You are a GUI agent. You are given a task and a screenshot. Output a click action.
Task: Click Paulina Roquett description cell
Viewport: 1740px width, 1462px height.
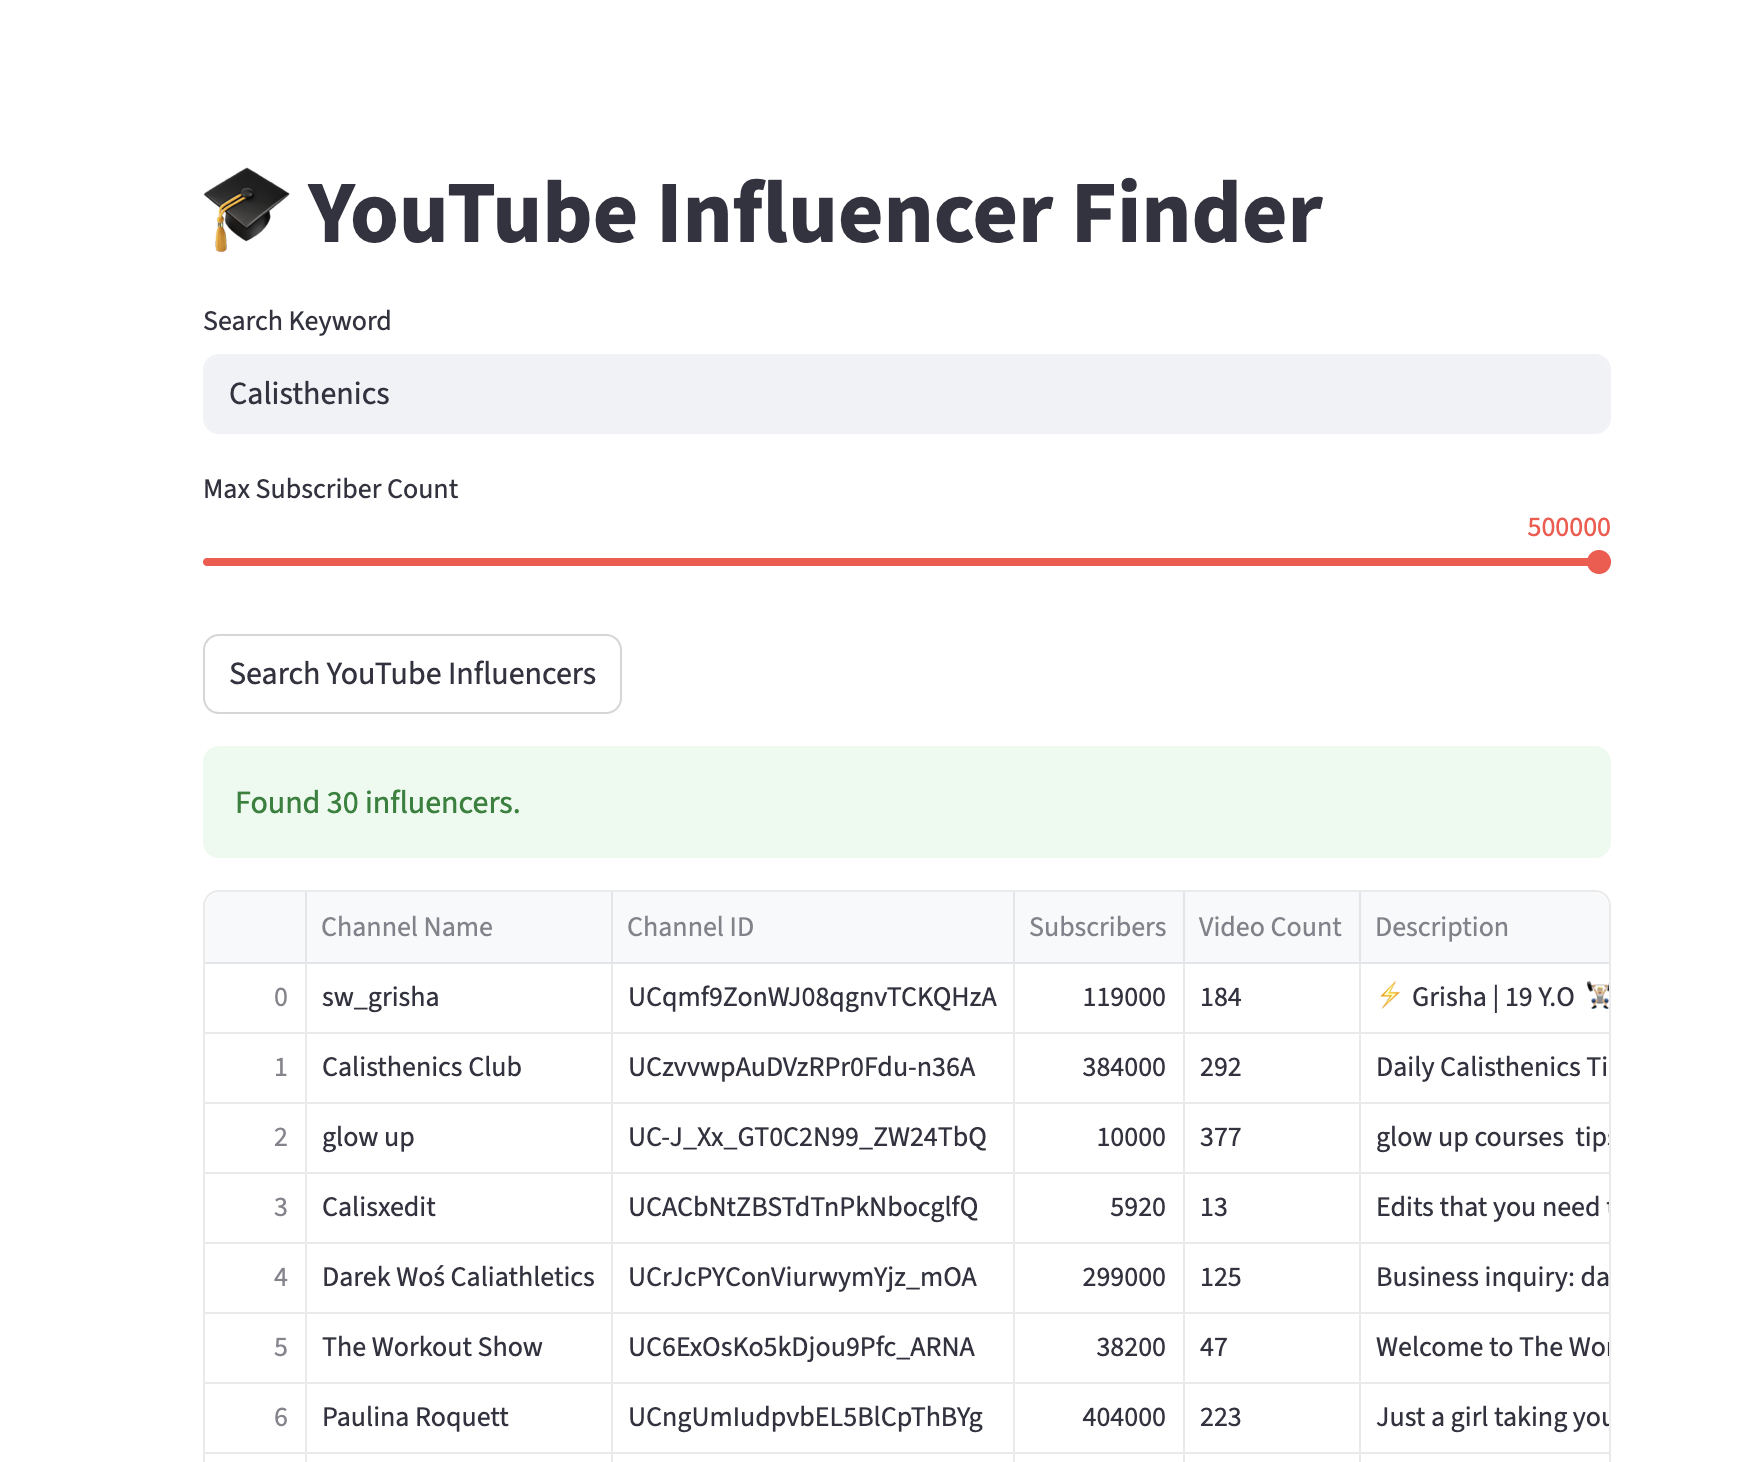pos(1490,1417)
